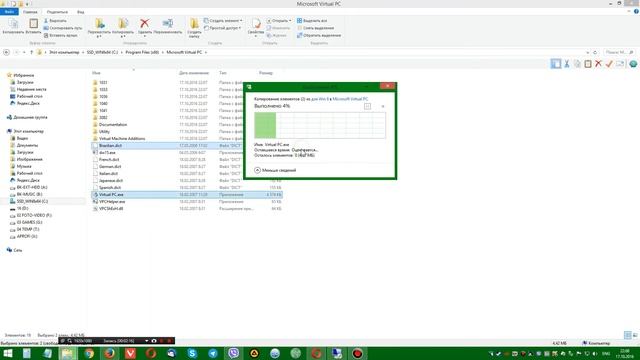Click the green globe icon in right toolbar
The image size is (640, 360).
point(633,64)
